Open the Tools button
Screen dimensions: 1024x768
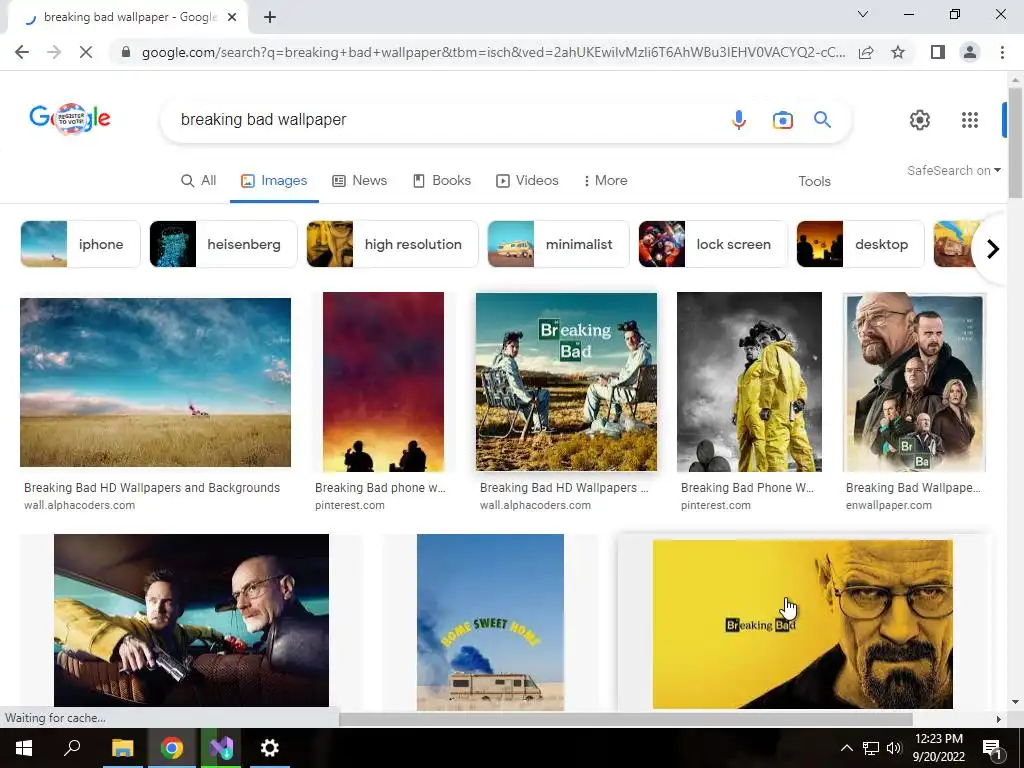(x=814, y=181)
